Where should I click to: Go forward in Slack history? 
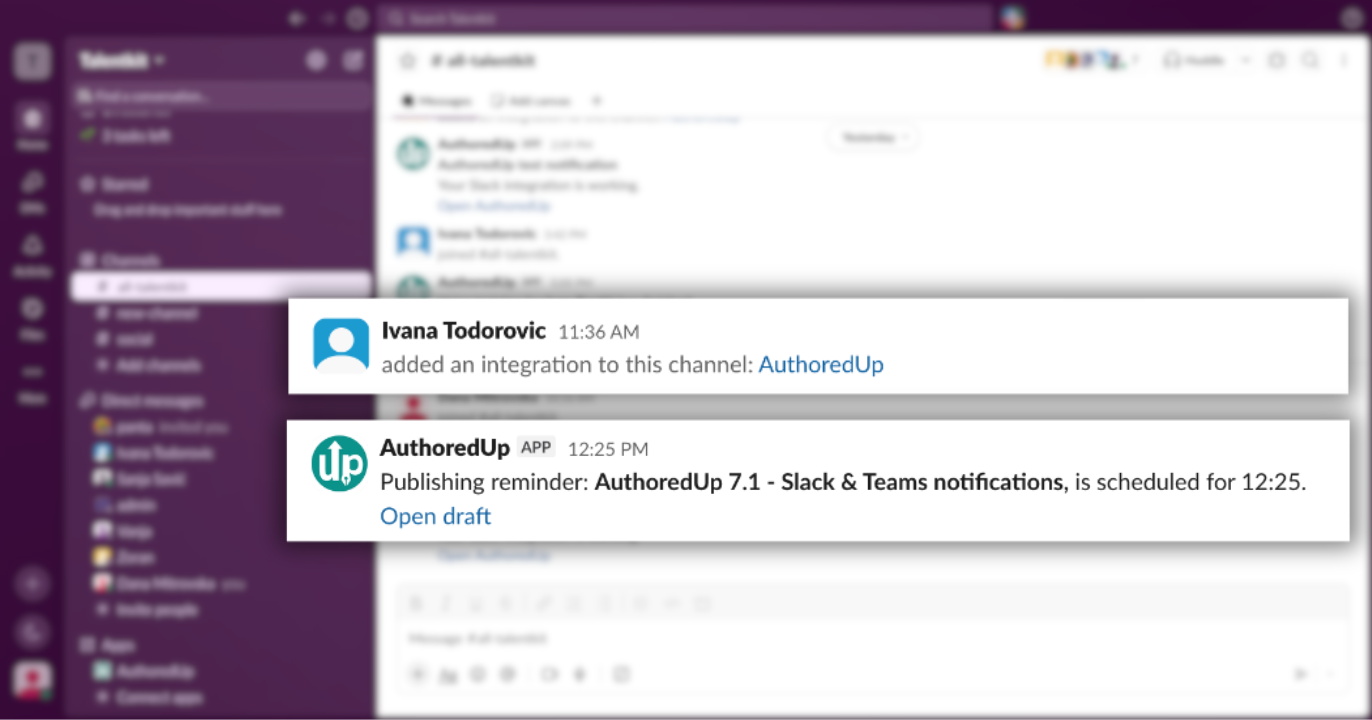(327, 18)
